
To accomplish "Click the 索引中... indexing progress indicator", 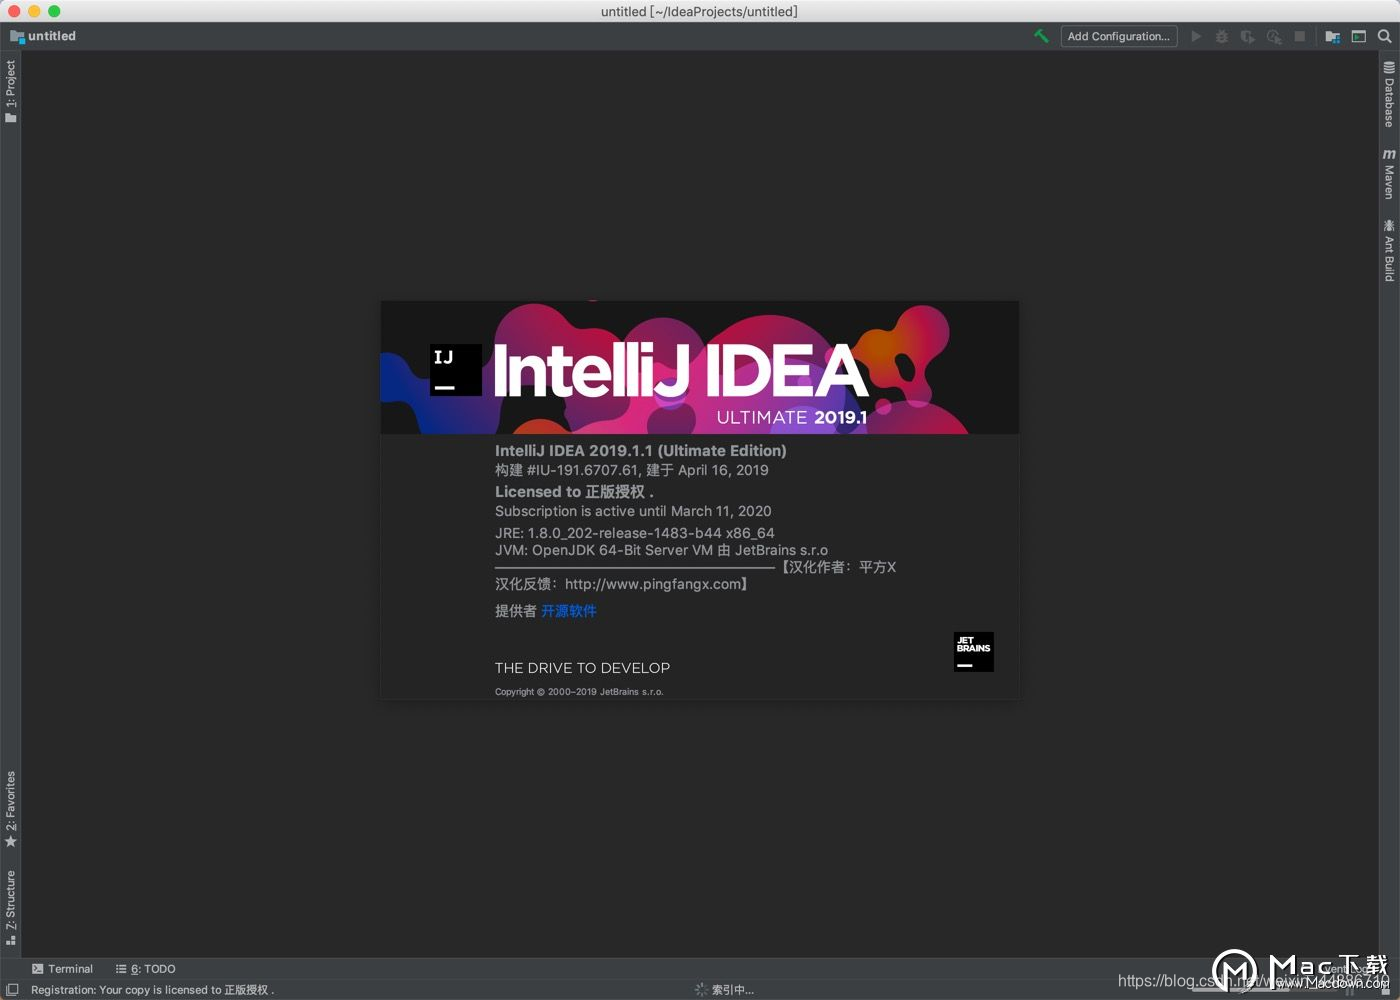I will point(725,990).
